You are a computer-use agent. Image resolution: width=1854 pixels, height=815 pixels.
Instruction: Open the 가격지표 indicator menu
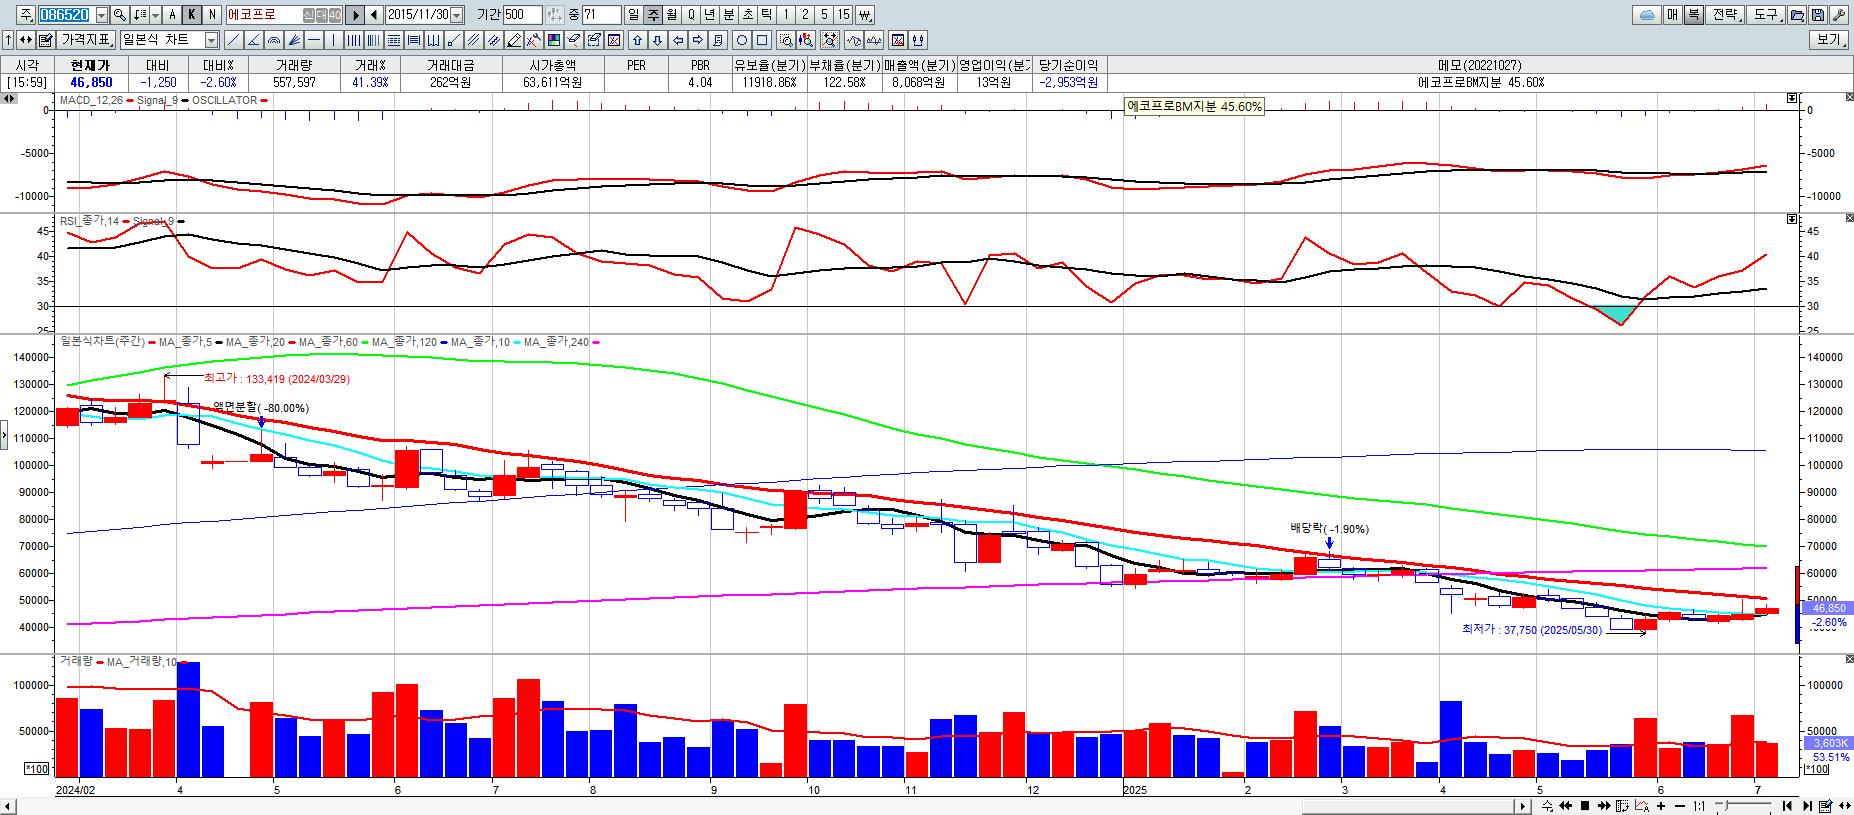85,40
